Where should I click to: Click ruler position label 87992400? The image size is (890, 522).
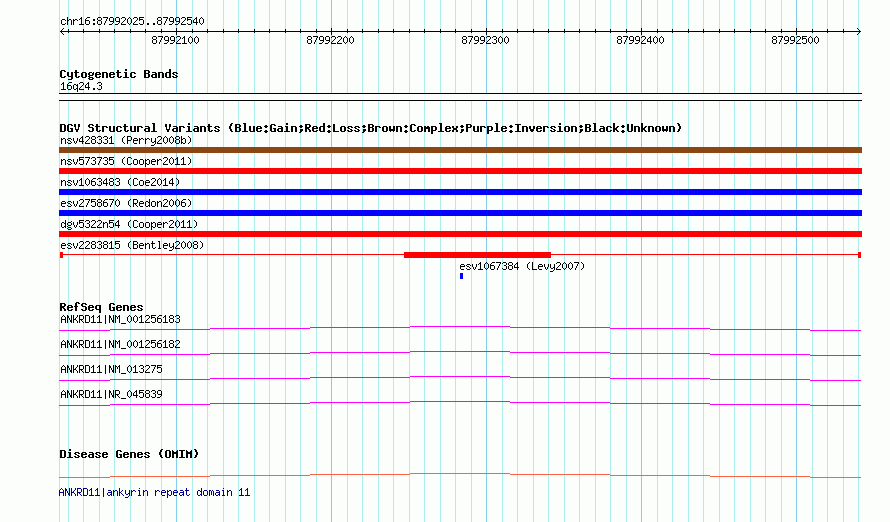[640, 40]
